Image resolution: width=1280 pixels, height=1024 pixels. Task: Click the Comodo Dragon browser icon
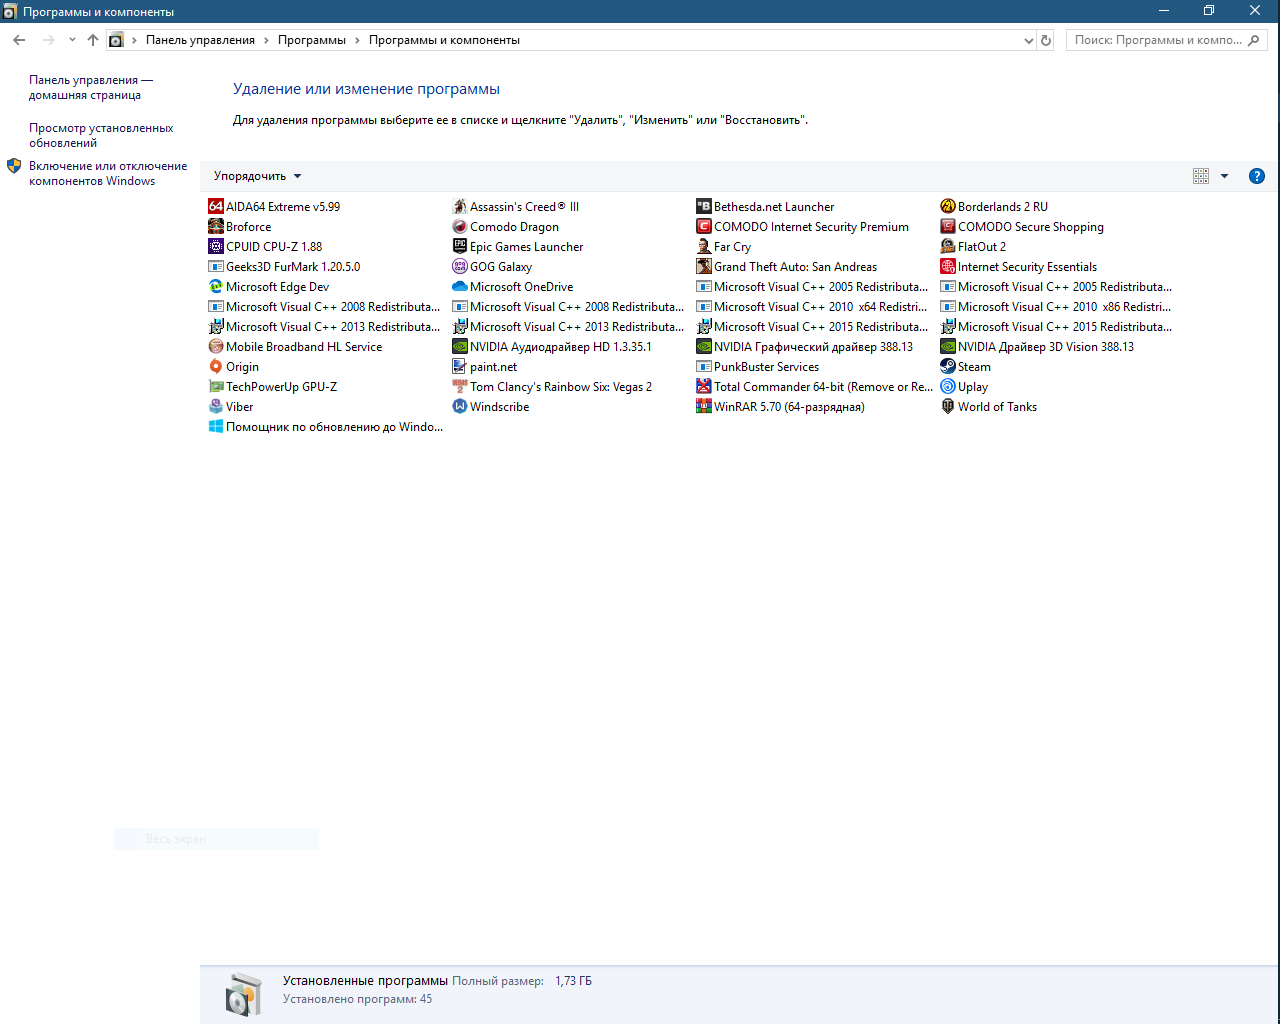coord(460,227)
